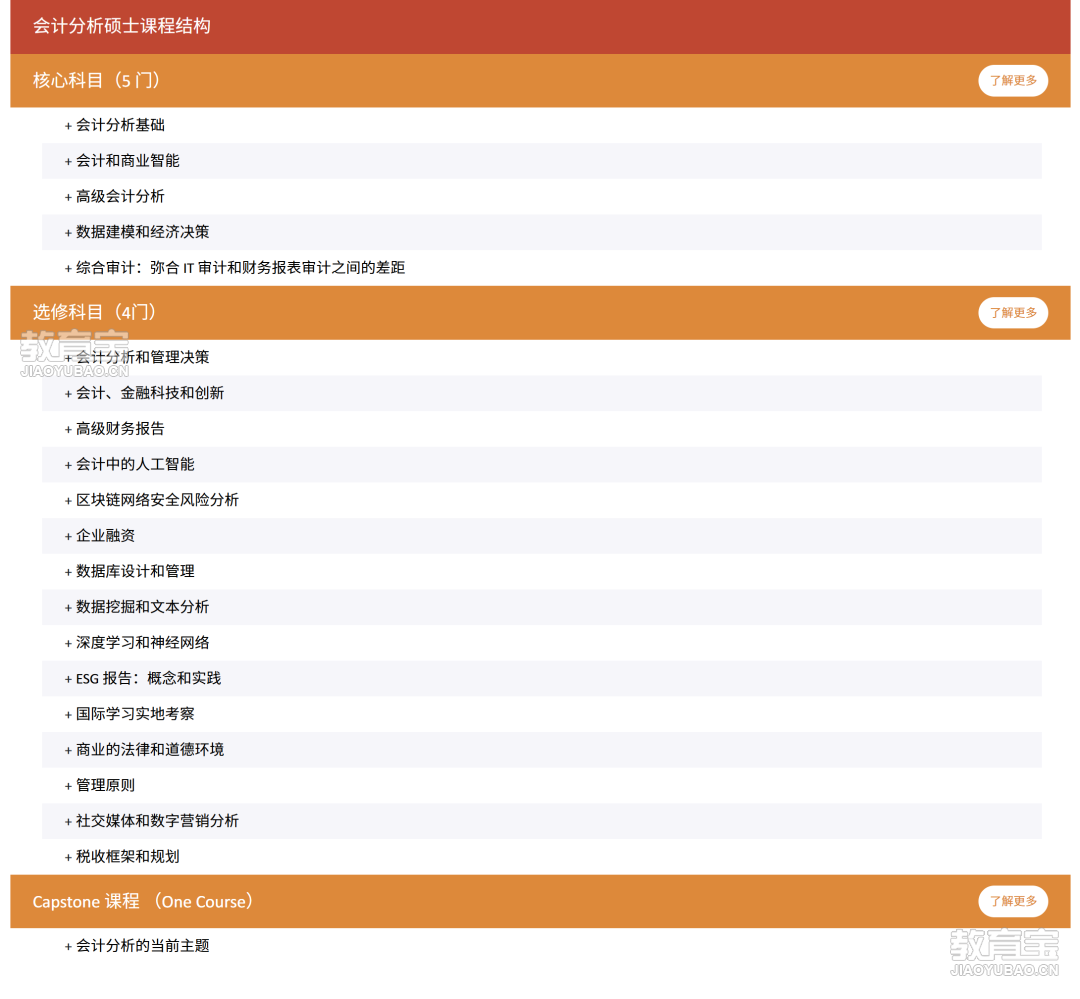Expand 综合审计 IT 审计 course row
The image size is (1080, 999).
coord(541,268)
